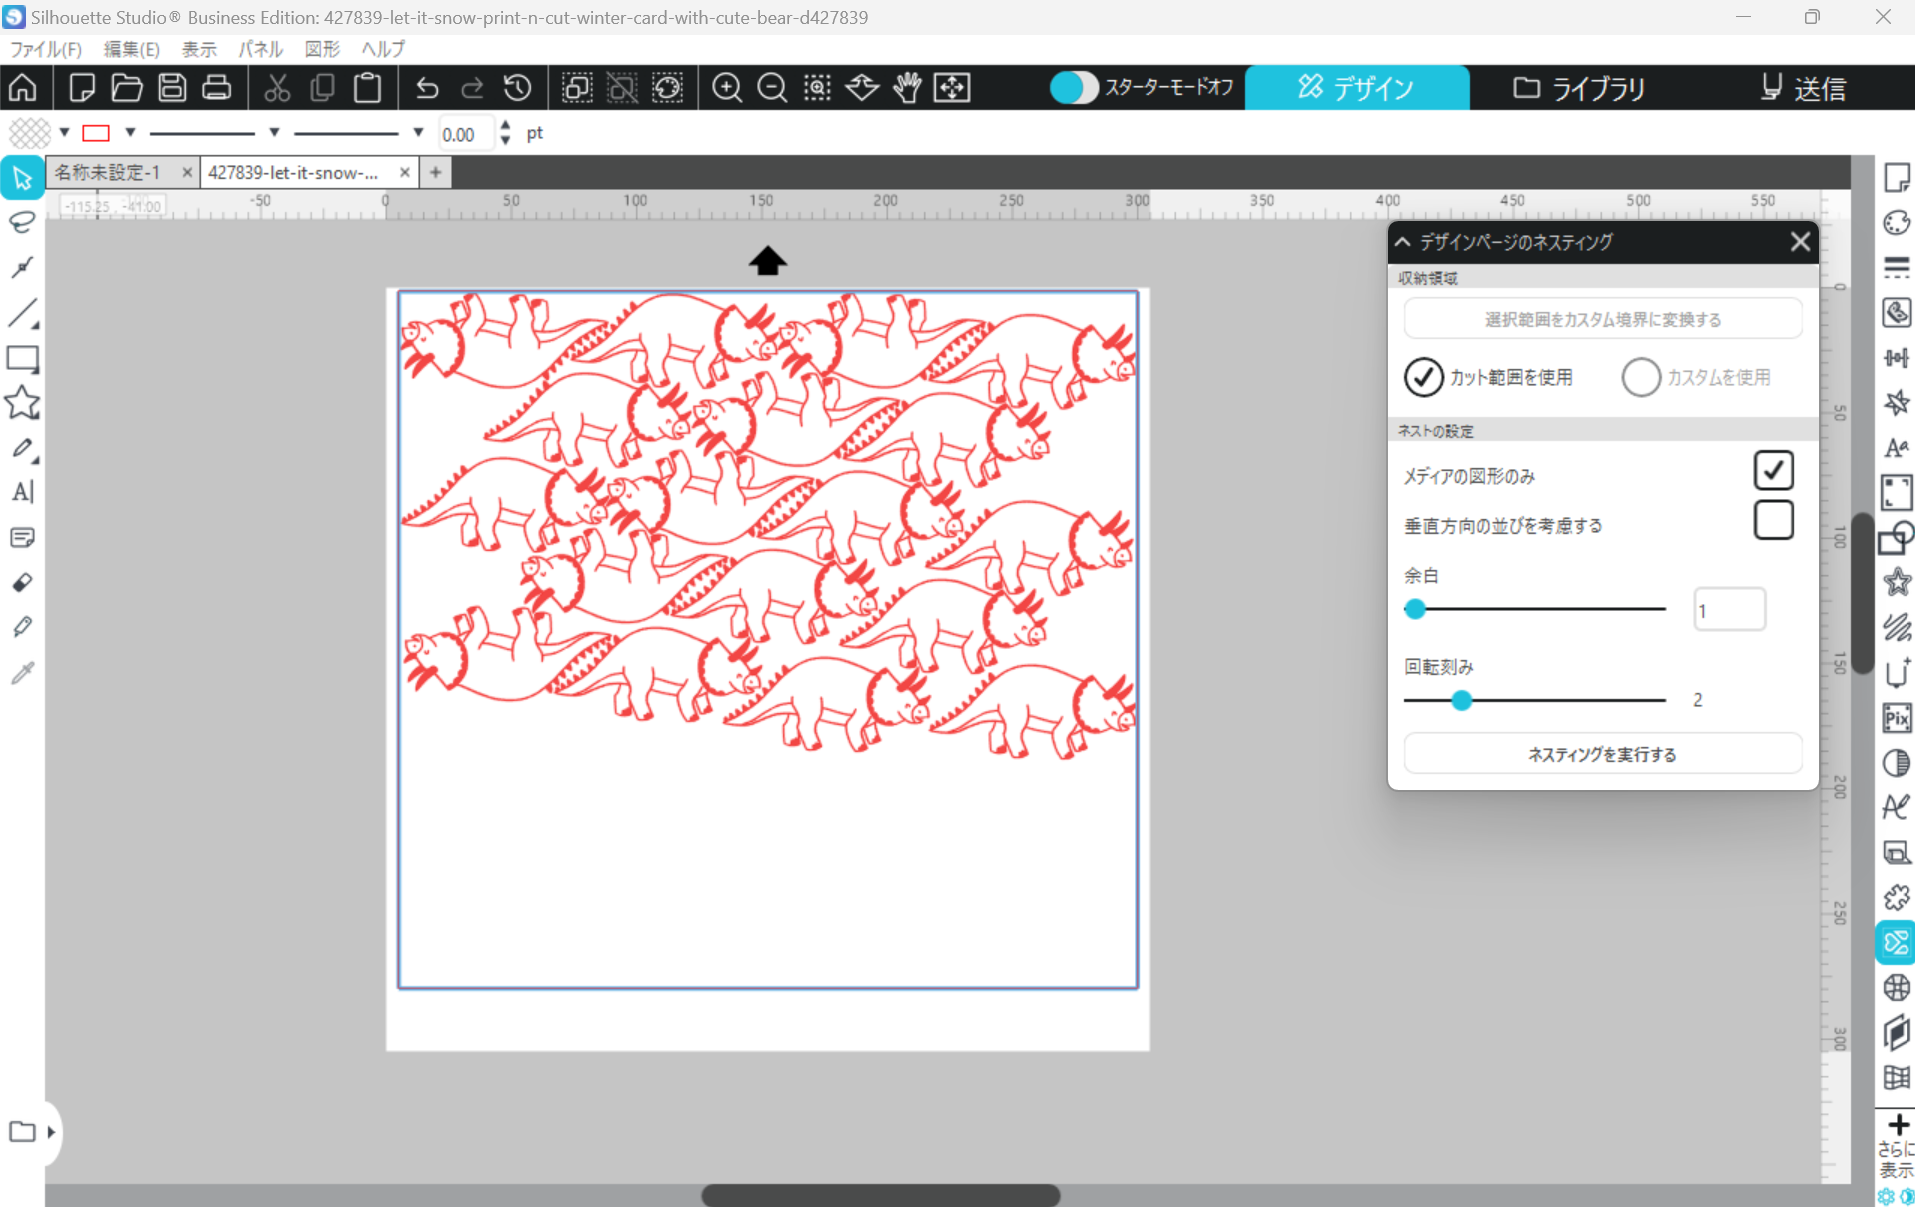This screenshot has width=1915, height=1207.
Task: Create a new document
Action: pos(82,88)
